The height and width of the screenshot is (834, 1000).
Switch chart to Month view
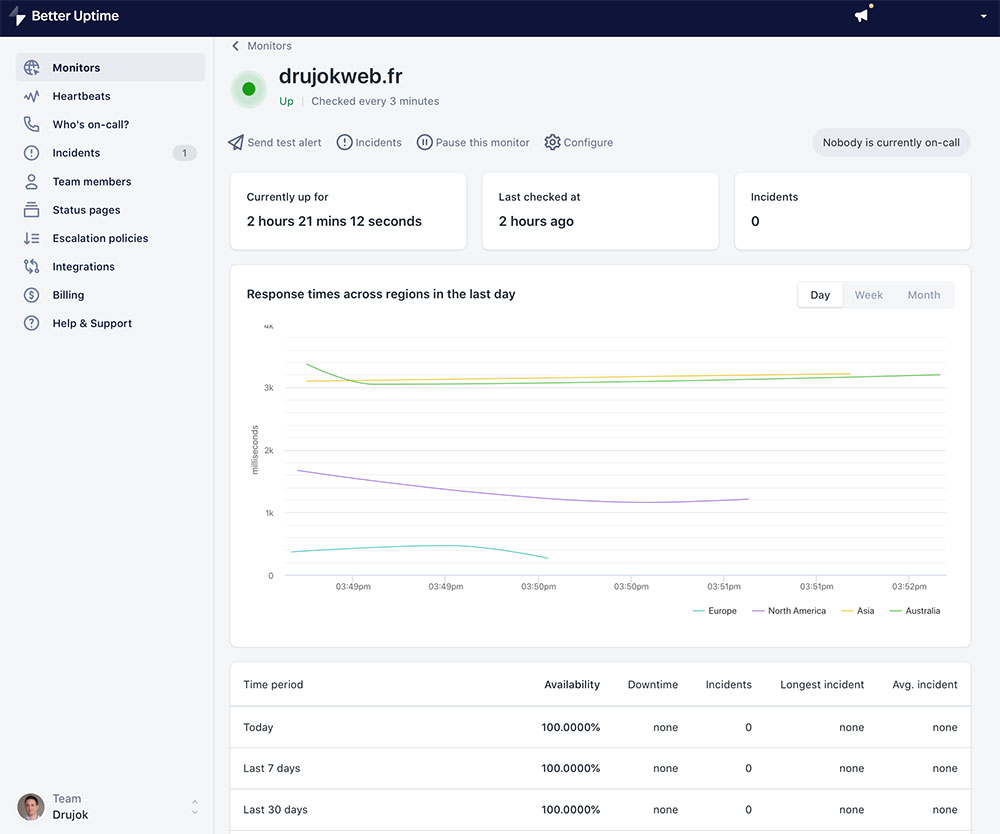(x=923, y=295)
